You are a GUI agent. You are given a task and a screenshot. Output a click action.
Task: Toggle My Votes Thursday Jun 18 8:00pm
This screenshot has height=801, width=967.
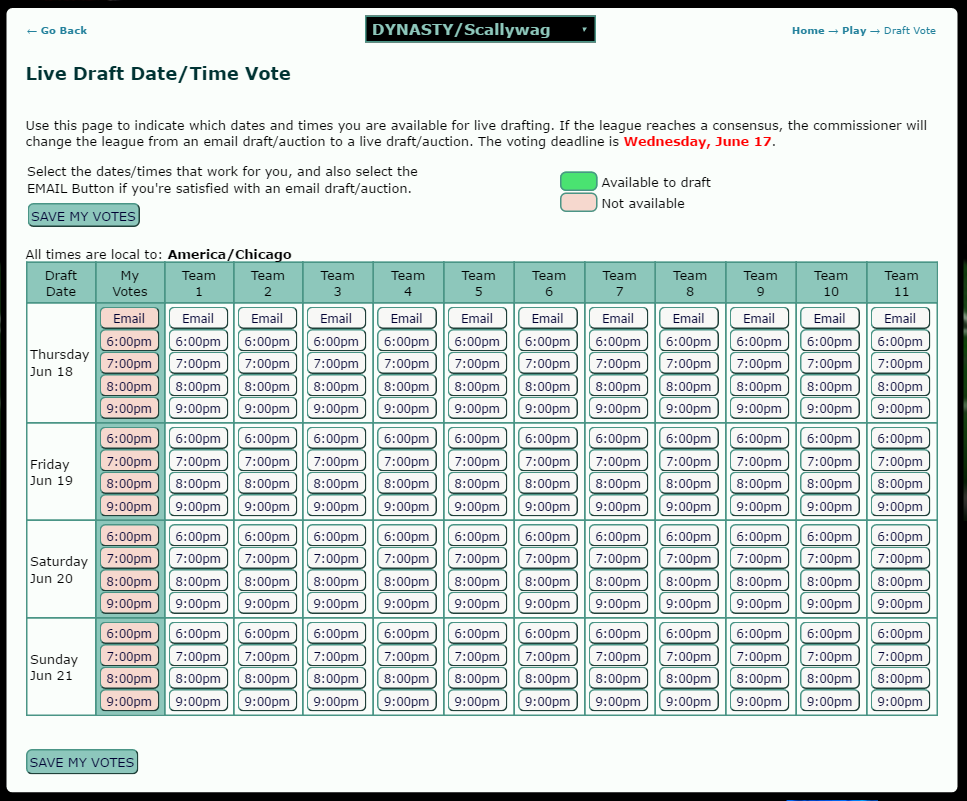(x=129, y=386)
